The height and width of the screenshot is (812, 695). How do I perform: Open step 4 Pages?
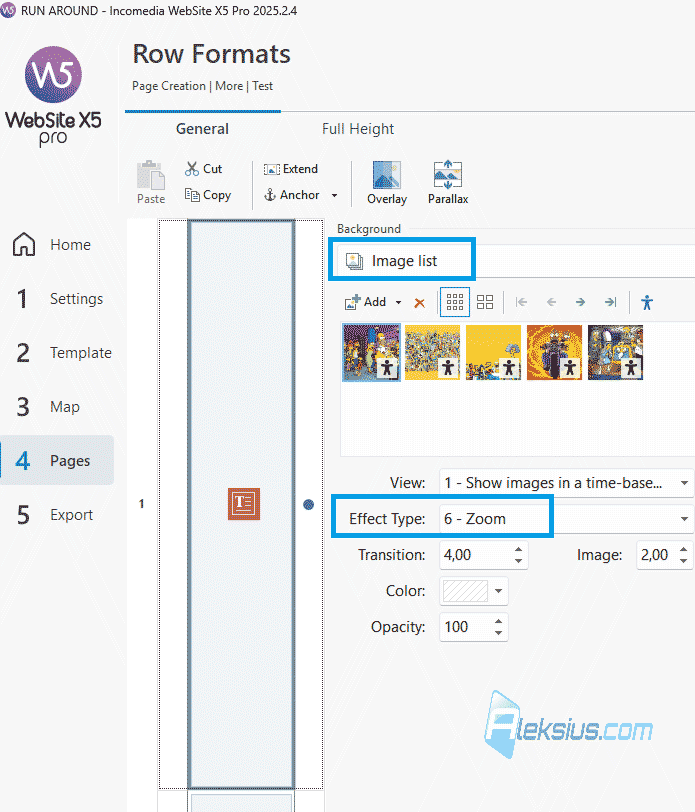point(57,460)
